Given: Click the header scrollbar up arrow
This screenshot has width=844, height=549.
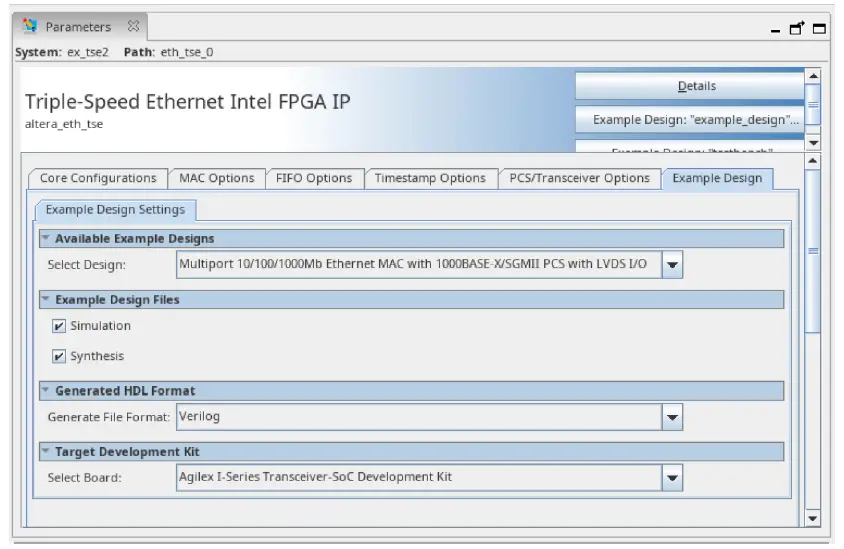Looking at the screenshot, I should point(813,76).
